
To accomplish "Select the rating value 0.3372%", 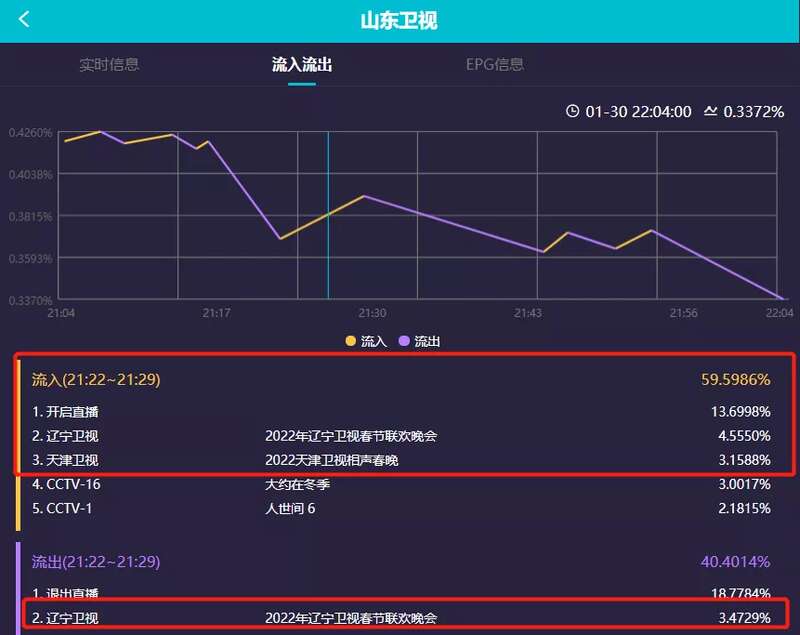I will coord(754,112).
